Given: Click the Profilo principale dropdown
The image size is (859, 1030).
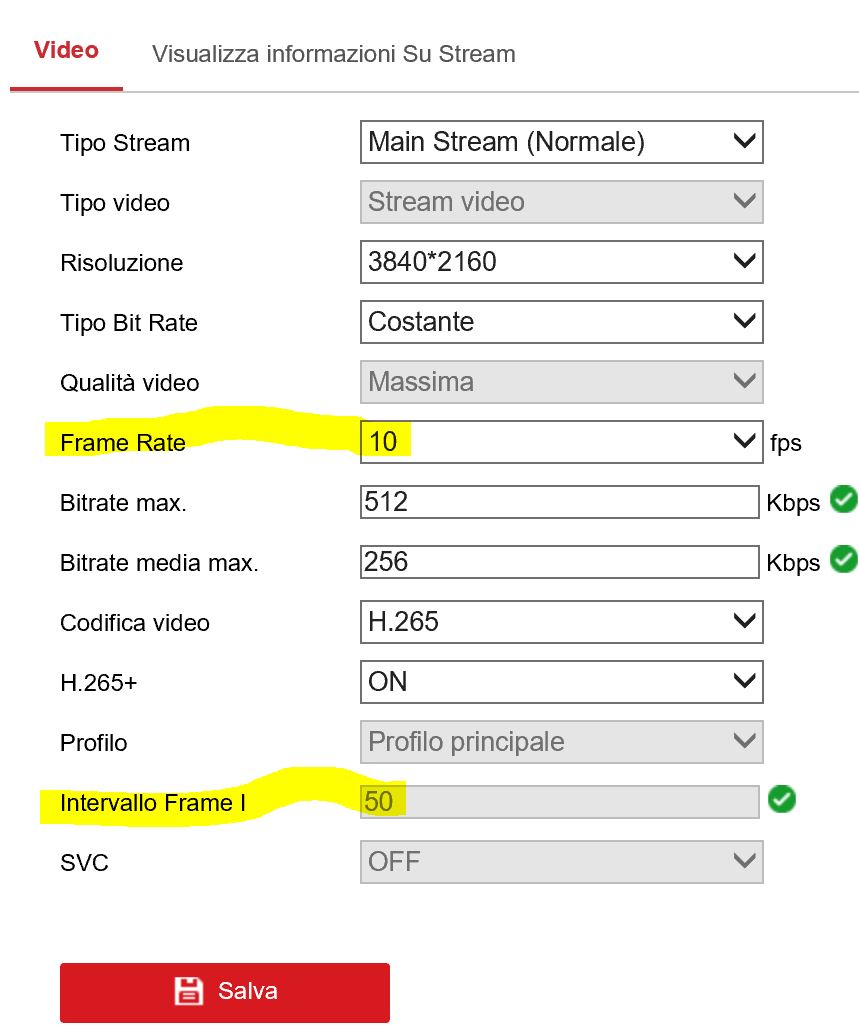Looking at the screenshot, I should click(561, 742).
